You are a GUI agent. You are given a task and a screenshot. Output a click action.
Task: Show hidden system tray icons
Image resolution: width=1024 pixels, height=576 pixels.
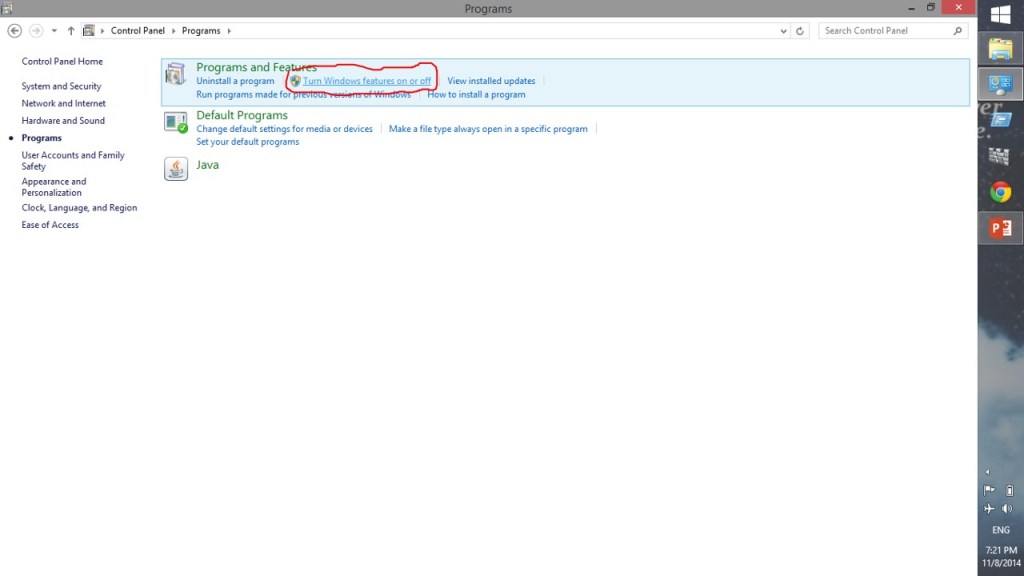(988, 472)
